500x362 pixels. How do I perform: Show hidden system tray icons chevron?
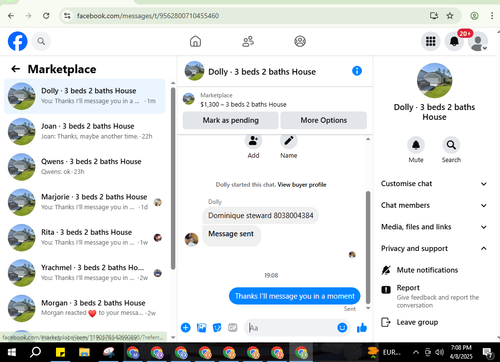click(416, 352)
